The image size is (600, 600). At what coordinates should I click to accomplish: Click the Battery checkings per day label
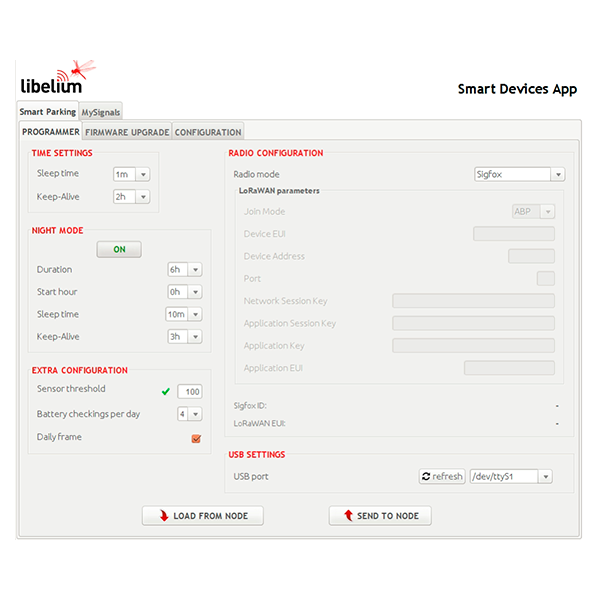pos(88,414)
